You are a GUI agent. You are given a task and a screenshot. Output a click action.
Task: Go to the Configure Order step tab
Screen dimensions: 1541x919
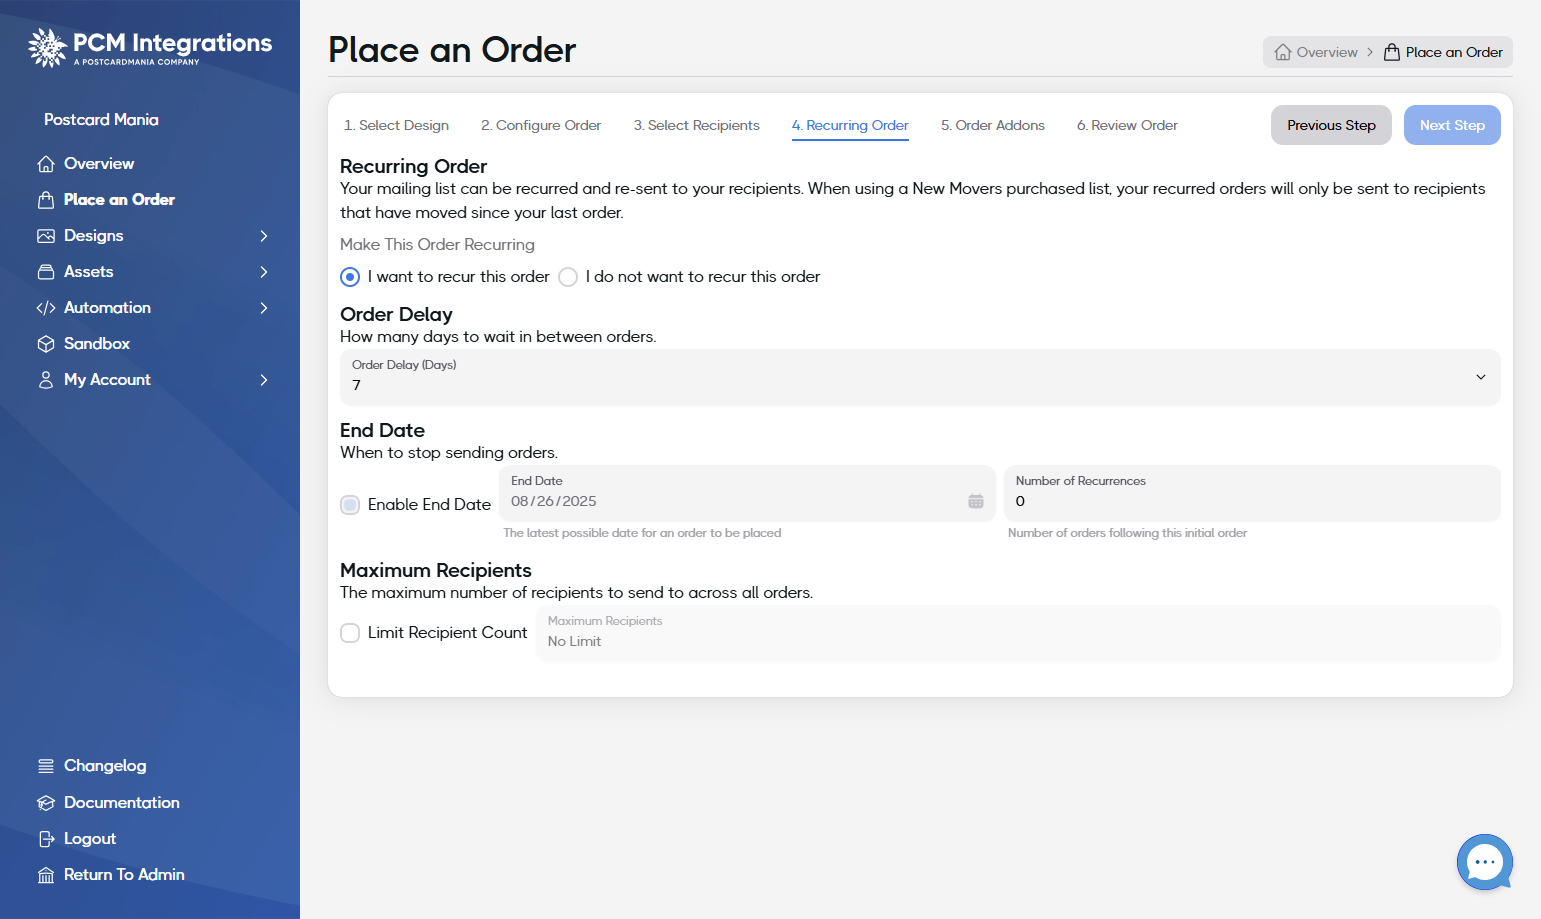click(541, 125)
